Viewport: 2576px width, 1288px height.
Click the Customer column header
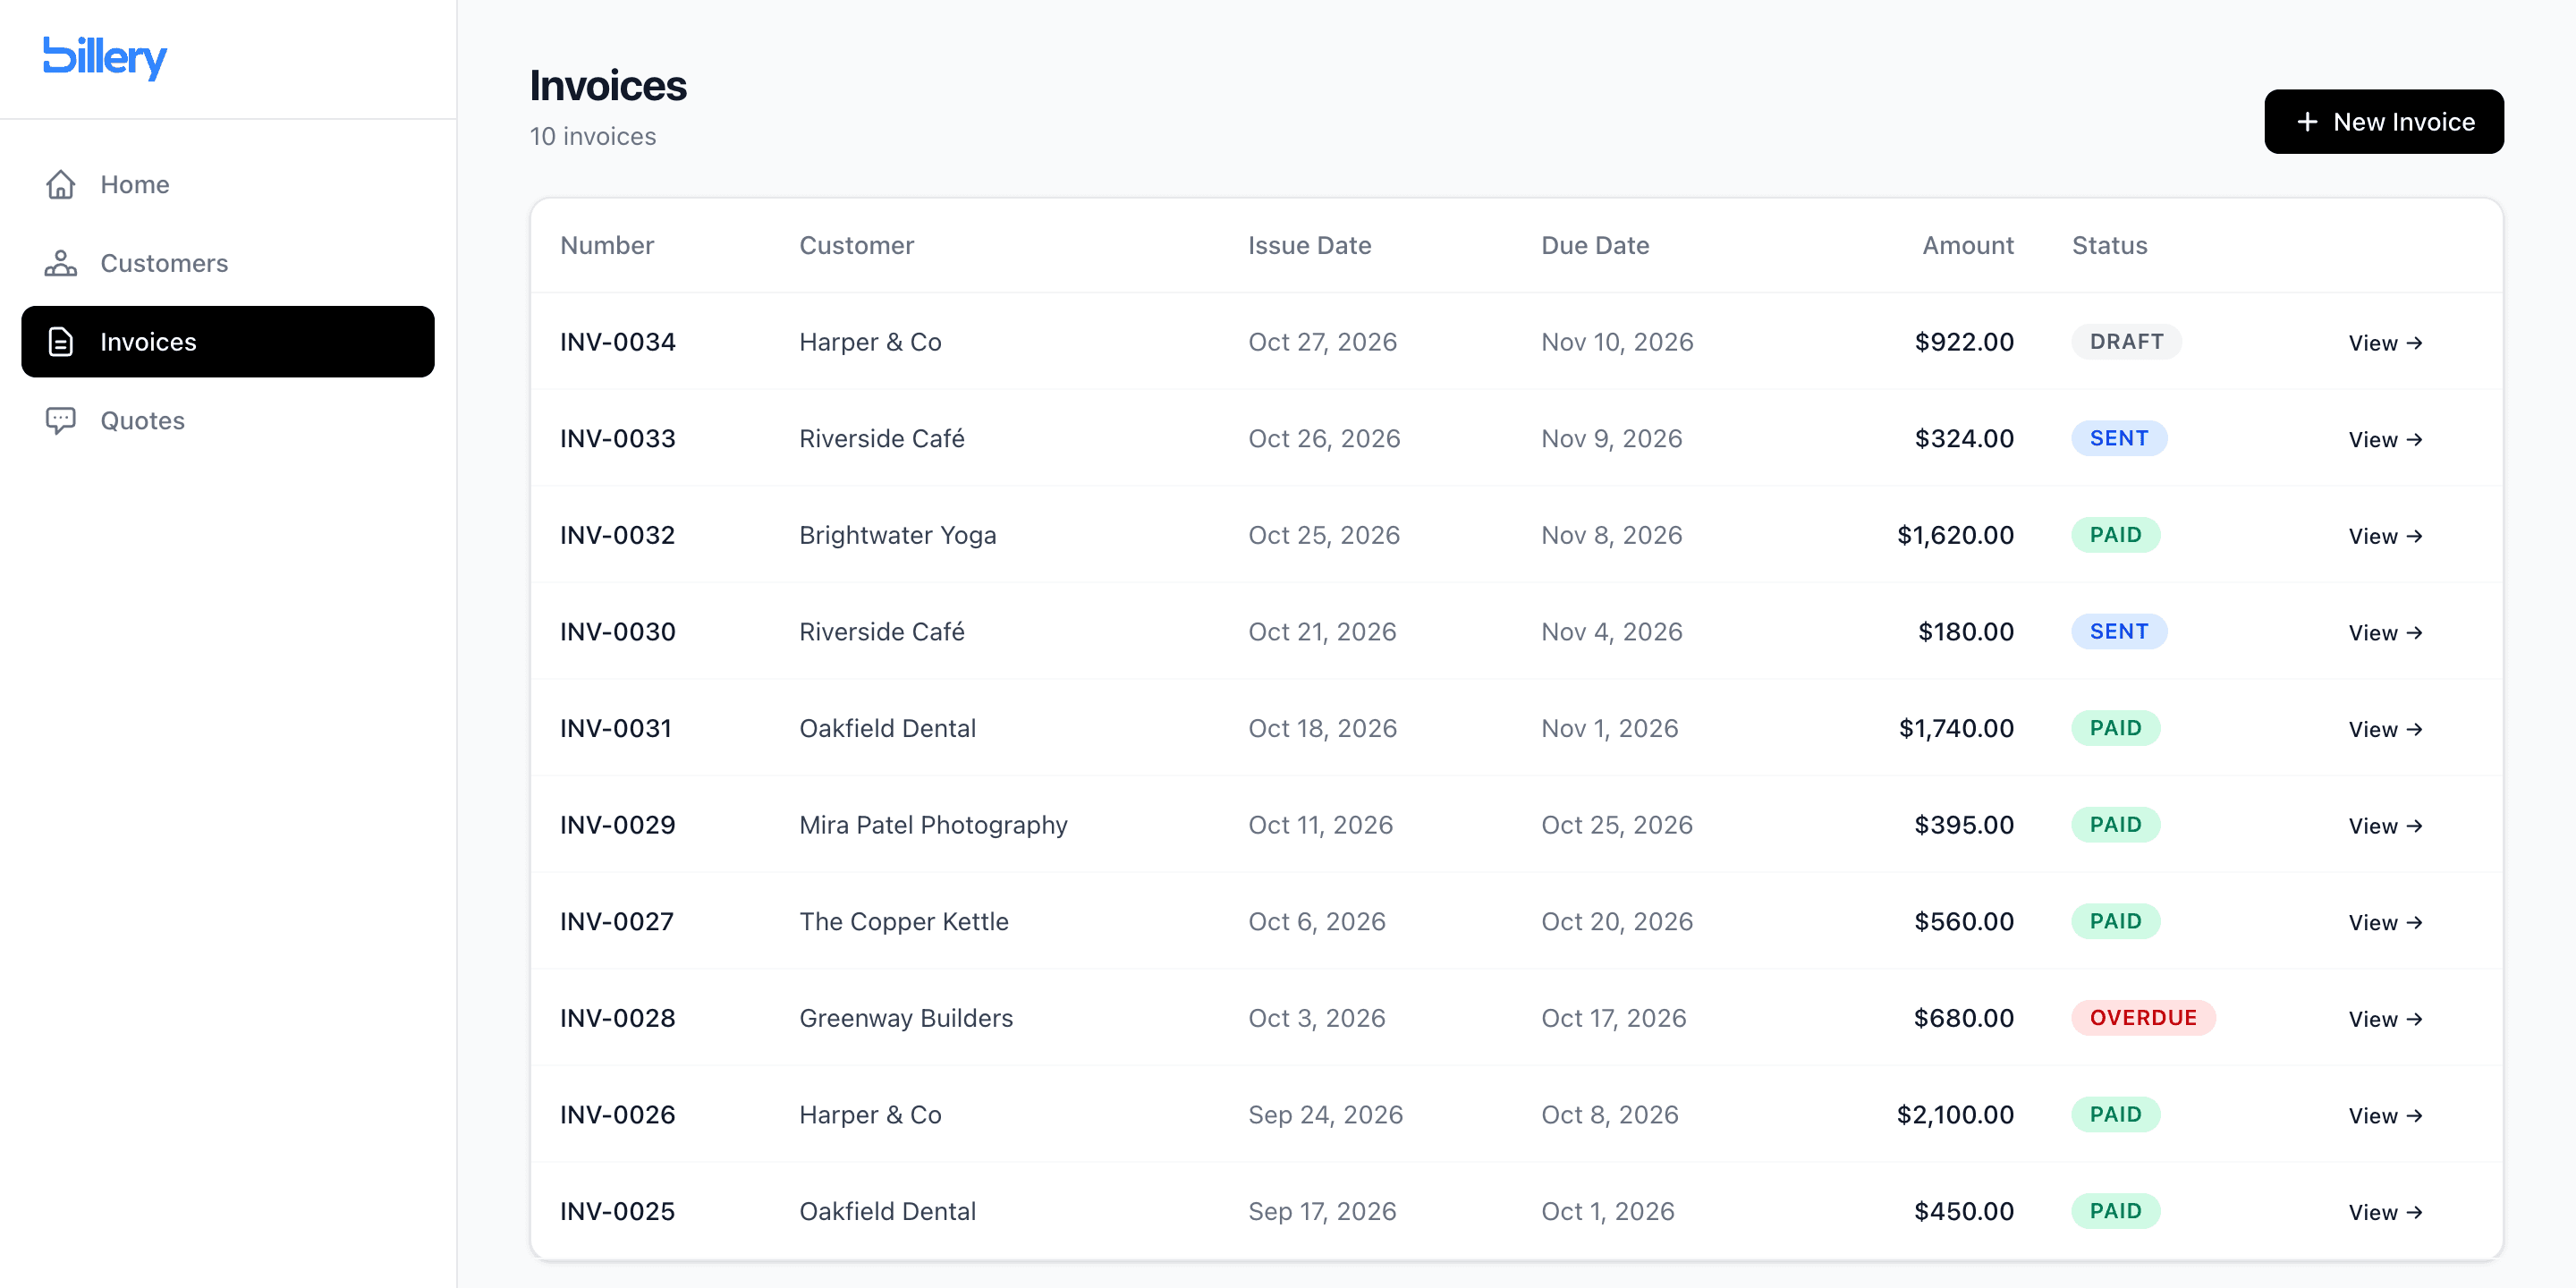[856, 245]
